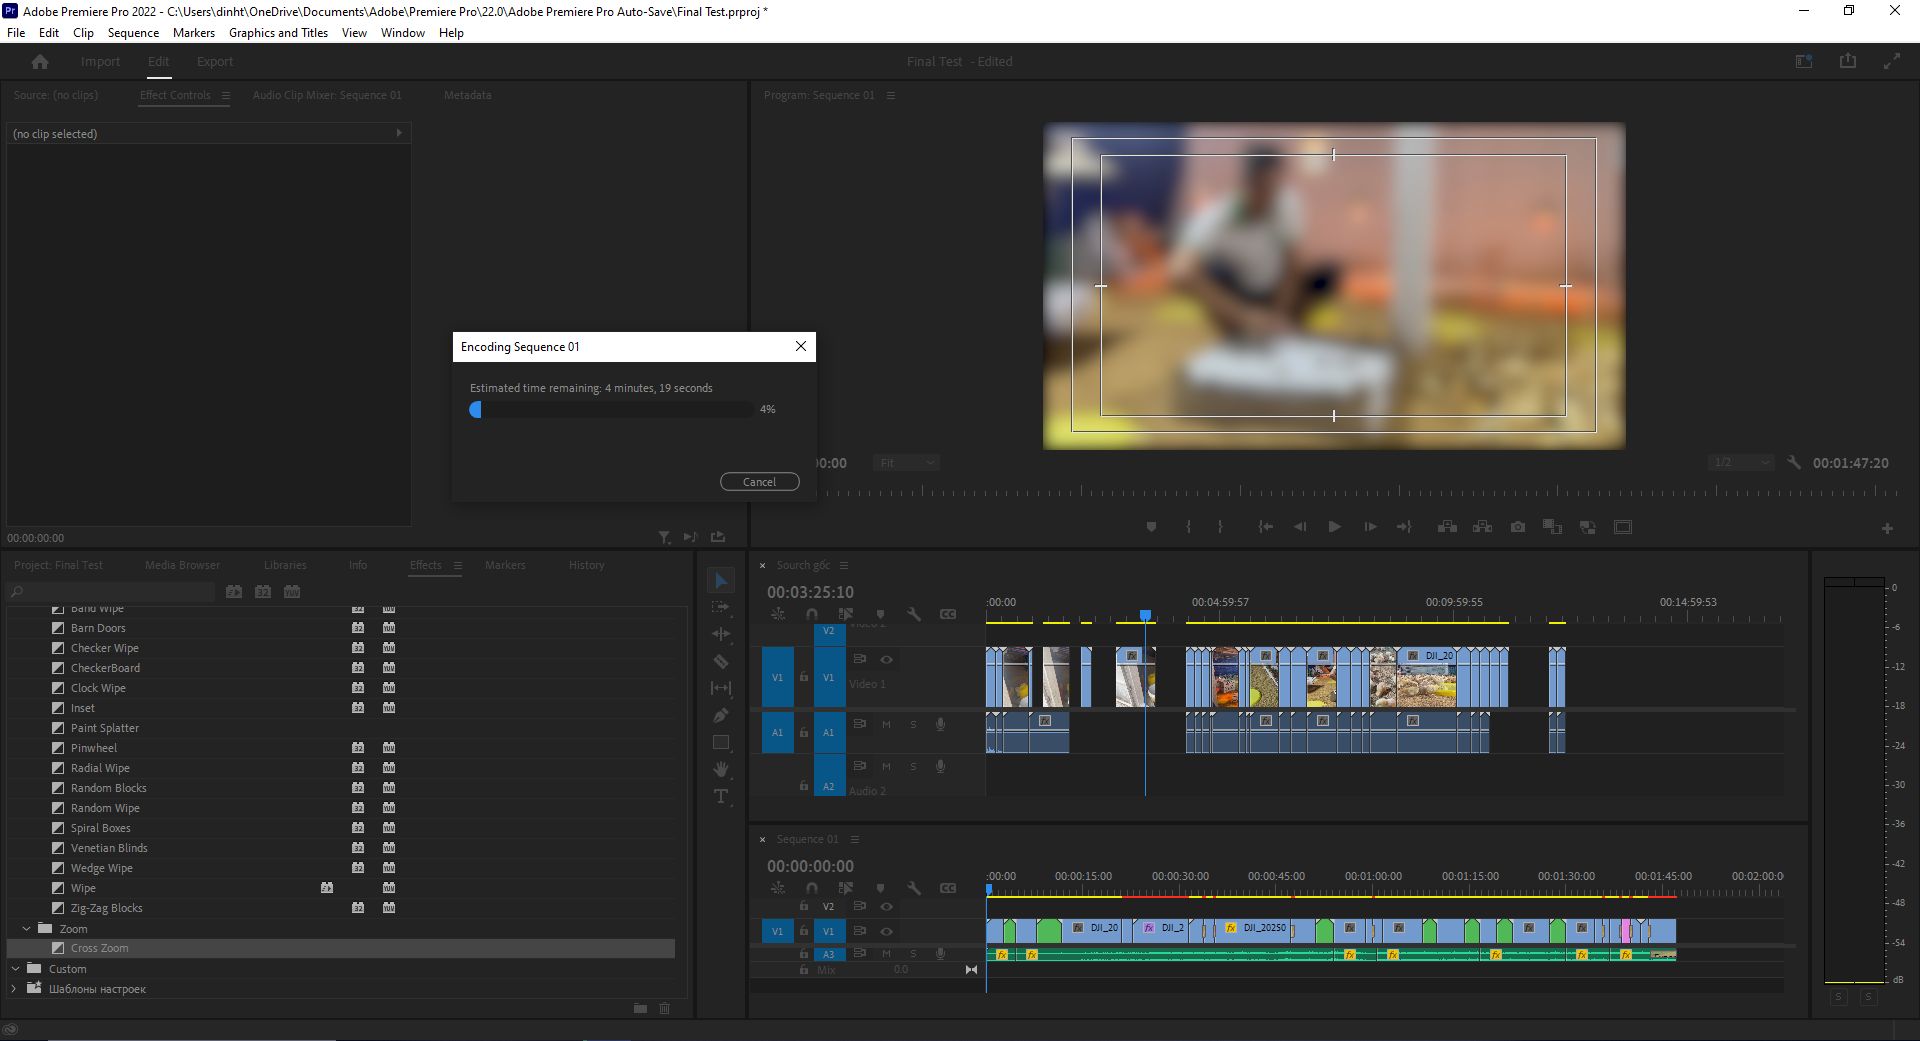Screen dimensions: 1920x1041
Task: Toggle V2 track output eye in Sequence 01
Action: pos(886,906)
